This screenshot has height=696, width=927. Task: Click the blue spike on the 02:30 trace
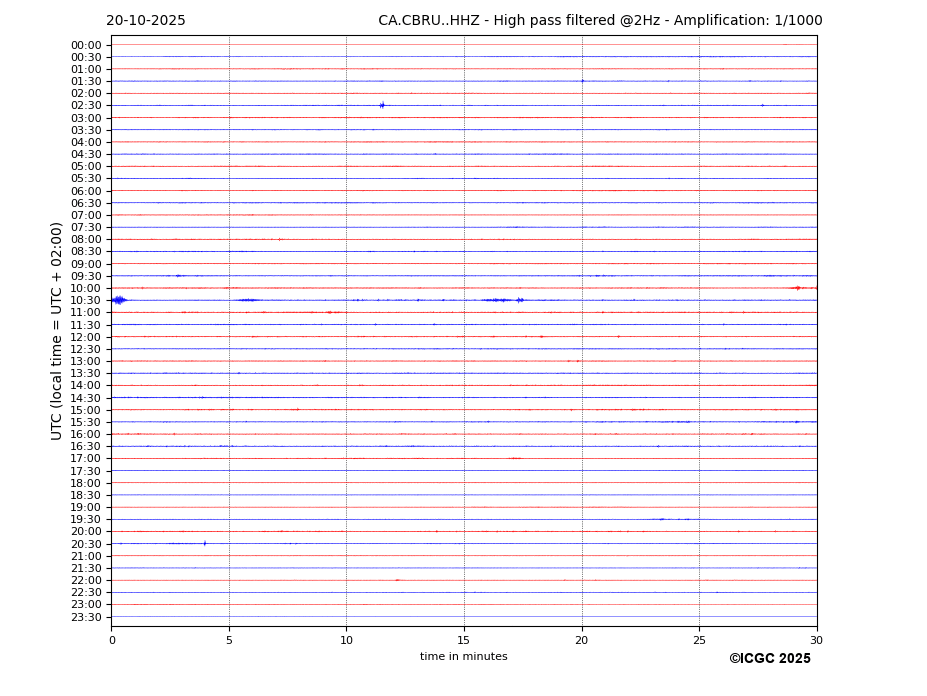click(381, 105)
